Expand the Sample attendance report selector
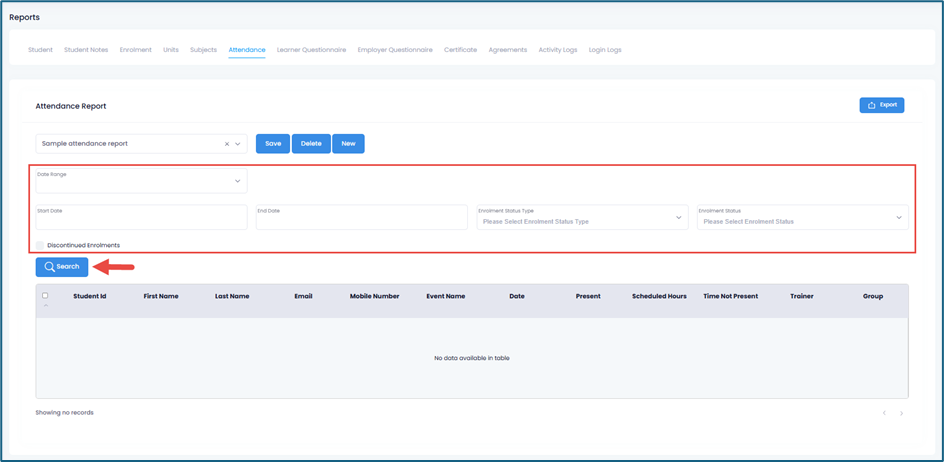The width and height of the screenshot is (944, 462). [238, 144]
